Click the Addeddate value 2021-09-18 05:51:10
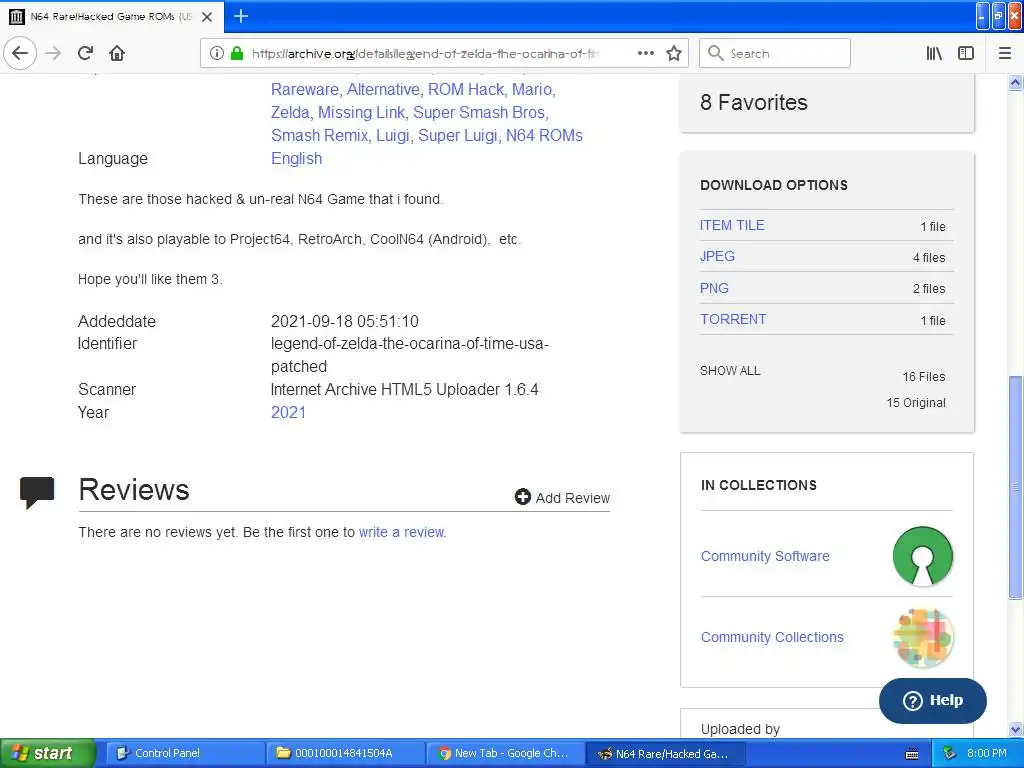1024x768 pixels. coord(345,321)
